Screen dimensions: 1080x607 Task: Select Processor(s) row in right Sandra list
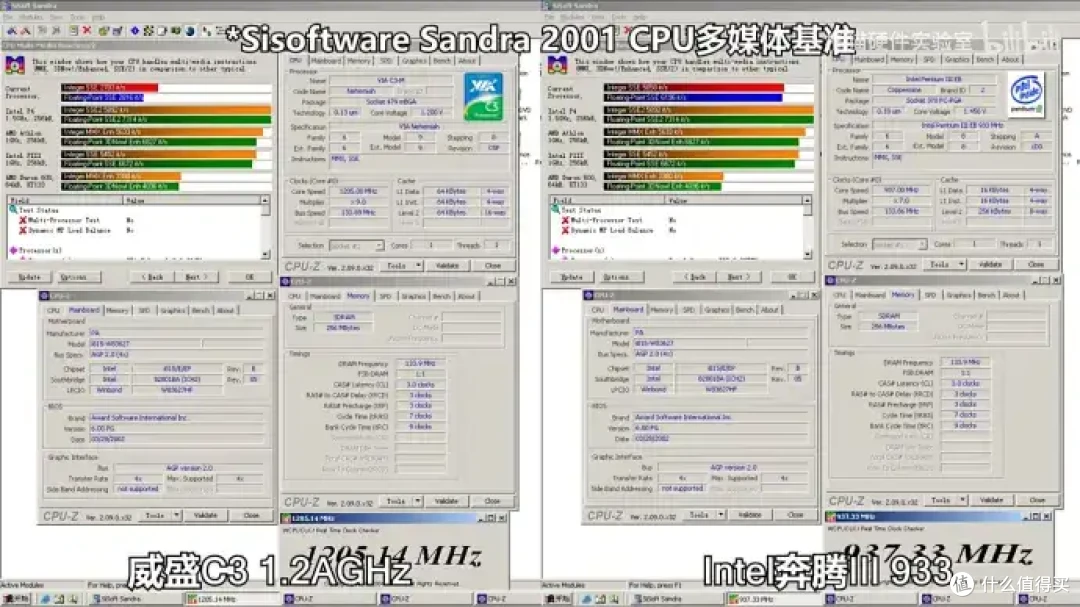pos(583,250)
